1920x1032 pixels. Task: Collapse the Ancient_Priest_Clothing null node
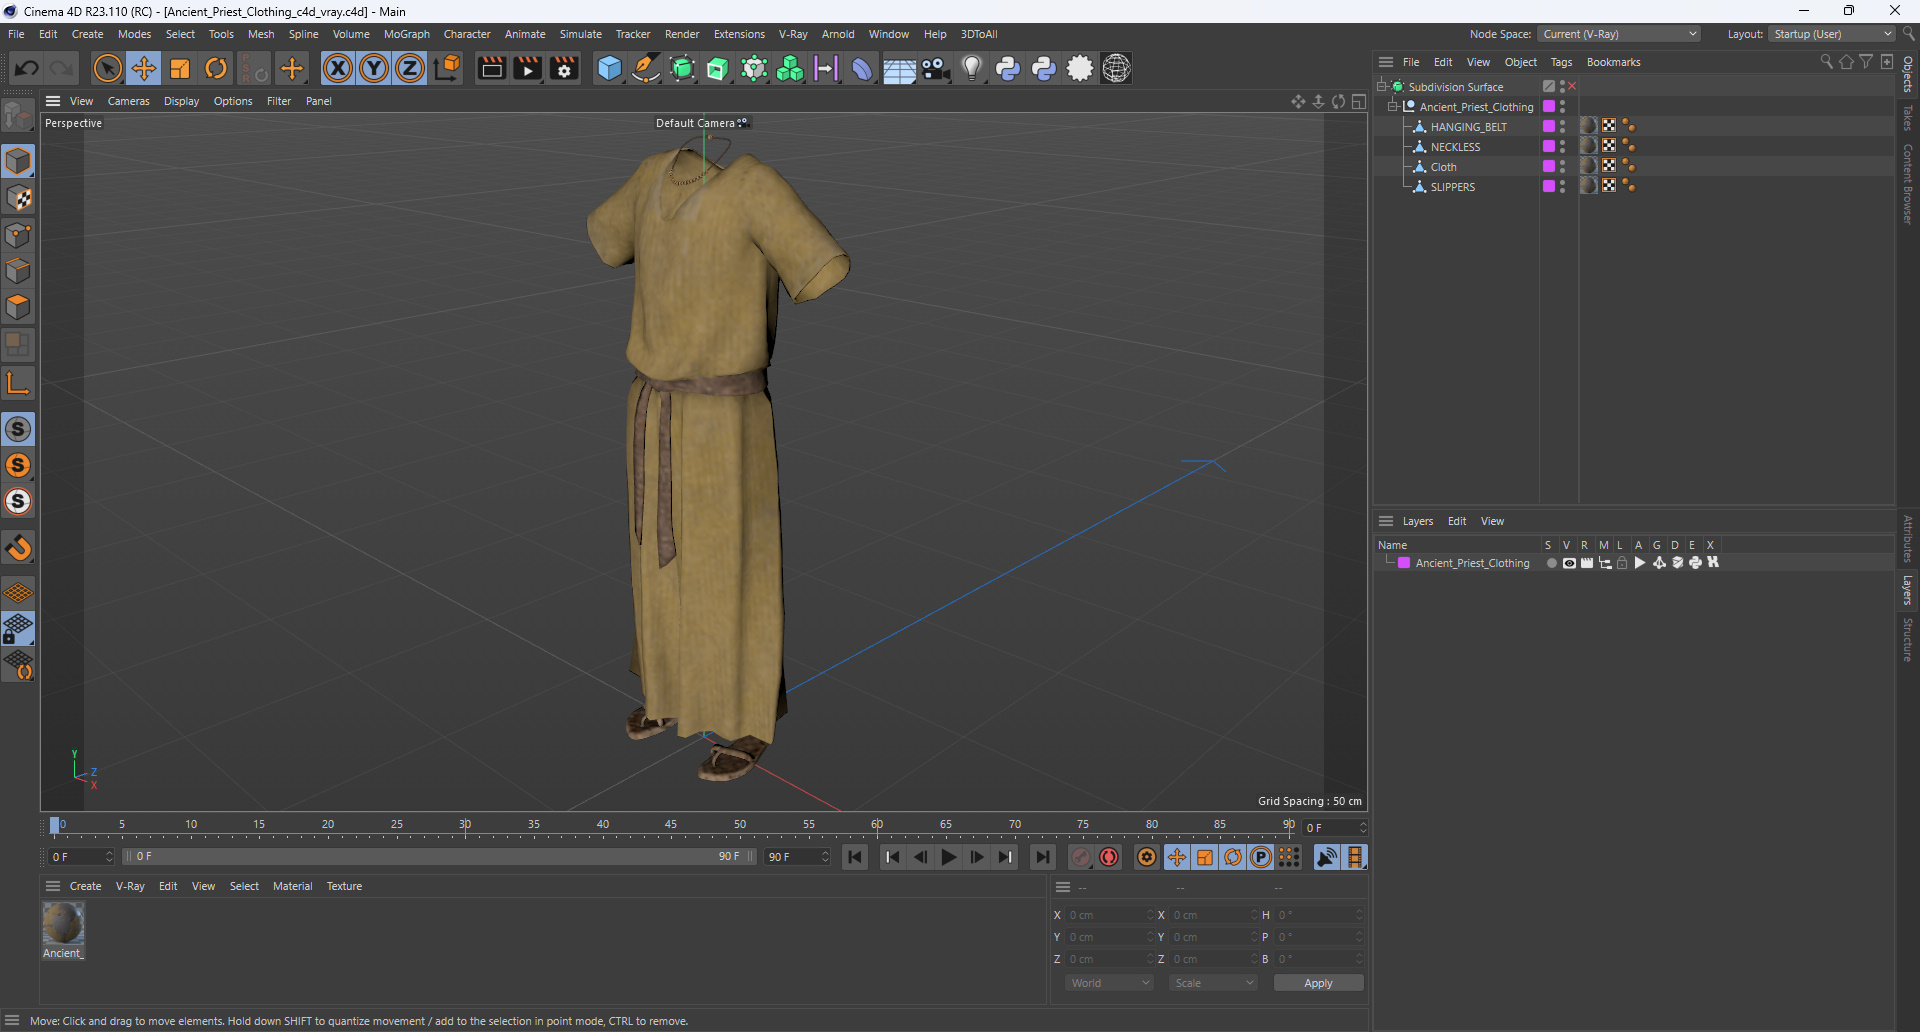[1393, 106]
